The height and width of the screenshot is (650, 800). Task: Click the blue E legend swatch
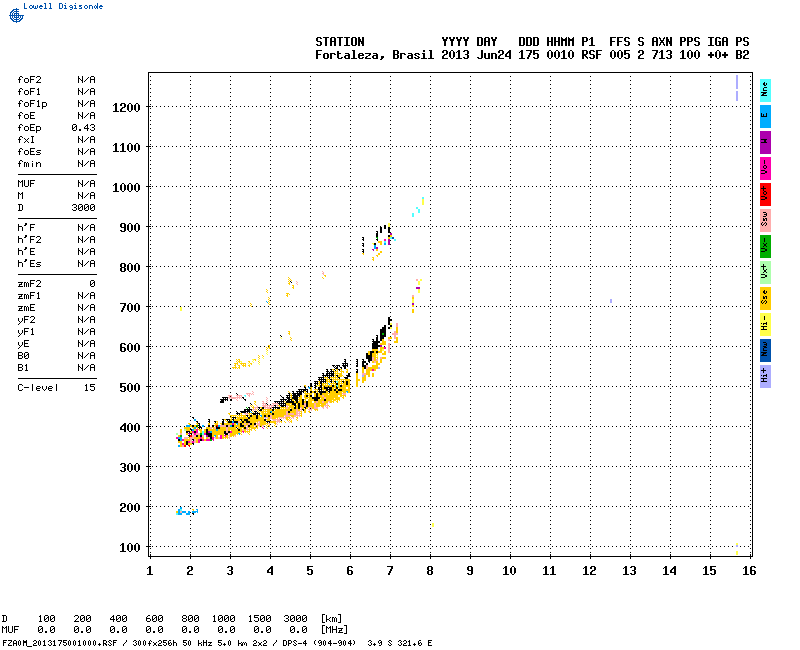pos(765,115)
